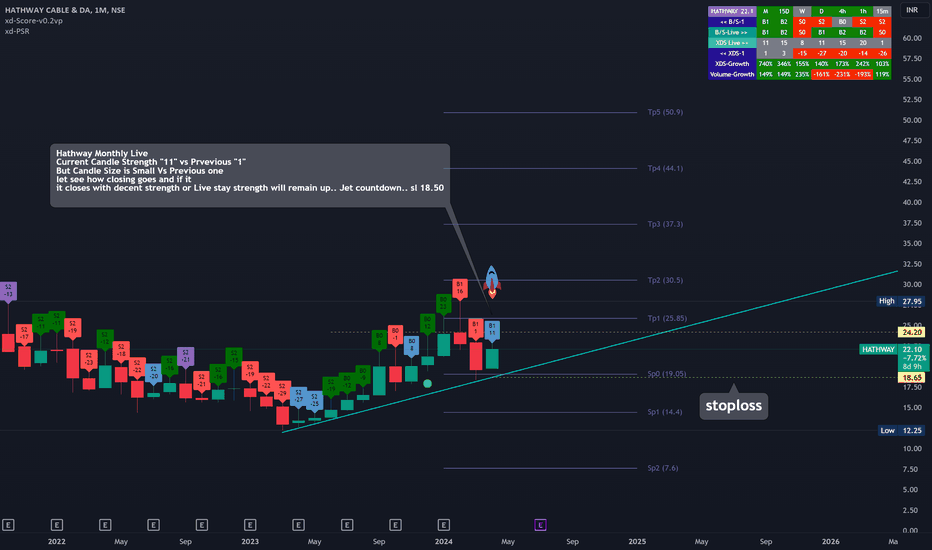Select the red 'B0 -1' signal label
Screen dimensions: 932x550
(x=395, y=335)
